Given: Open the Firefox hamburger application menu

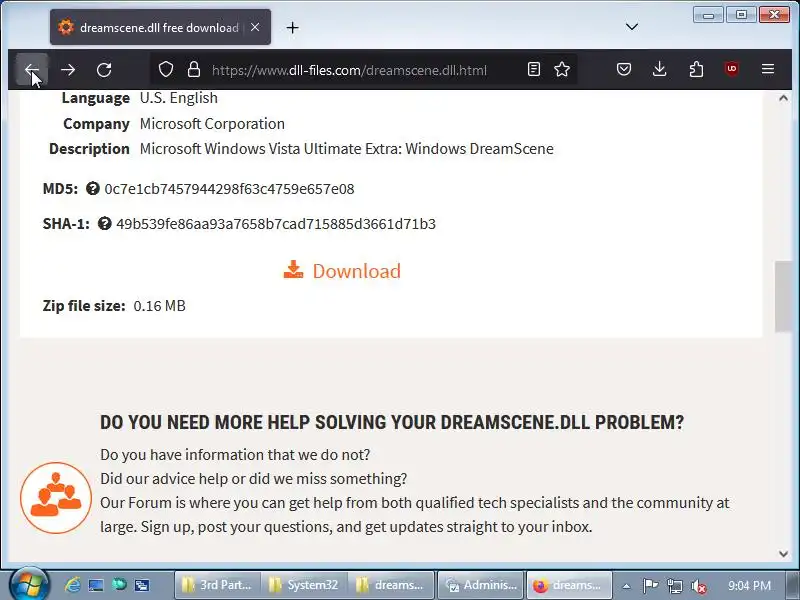Looking at the screenshot, I should pyautogui.click(x=768, y=69).
